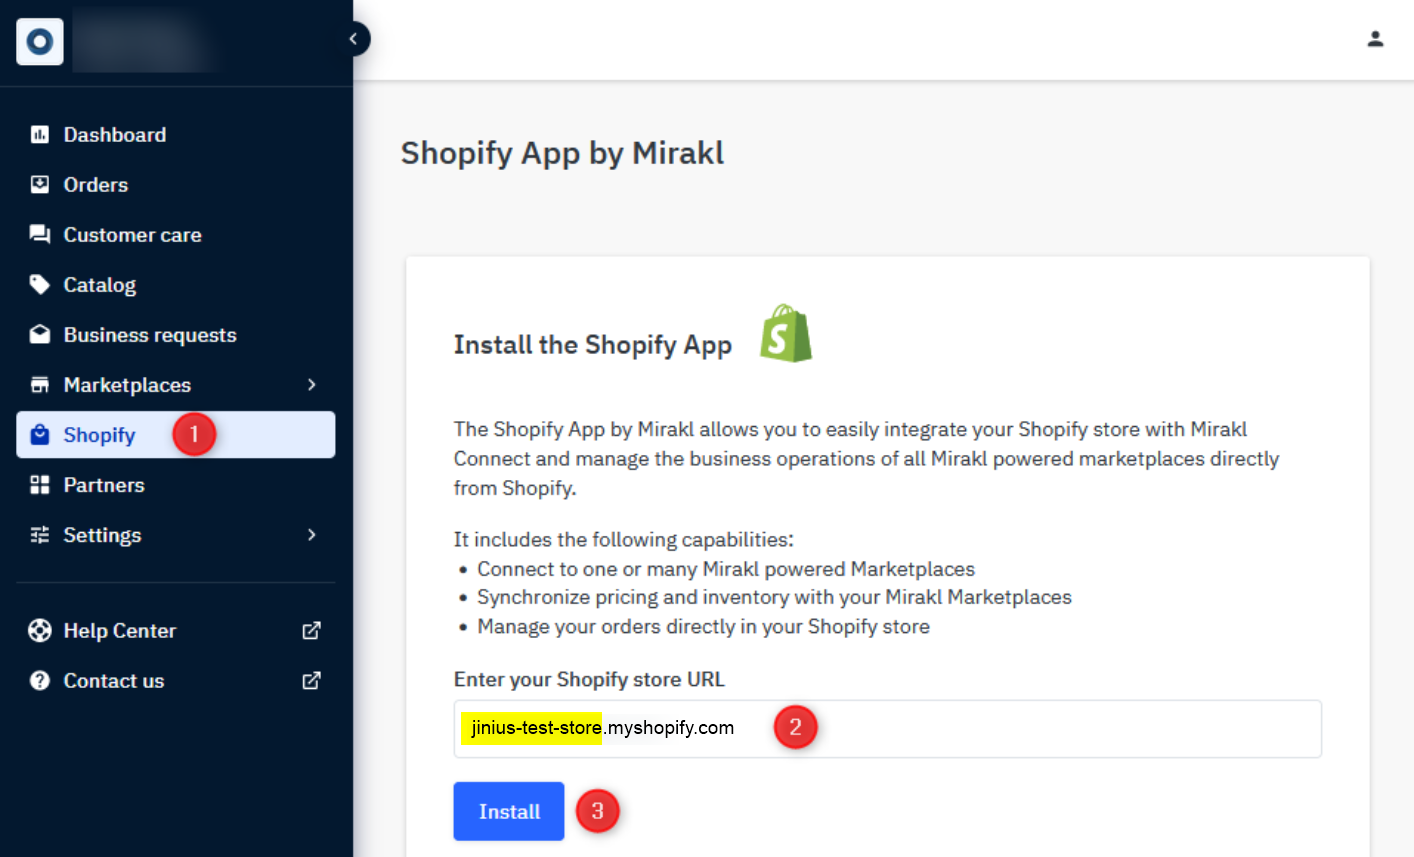Click the Mirakl logo icon
Screen dimensions: 1414x857
pyautogui.click(x=40, y=41)
